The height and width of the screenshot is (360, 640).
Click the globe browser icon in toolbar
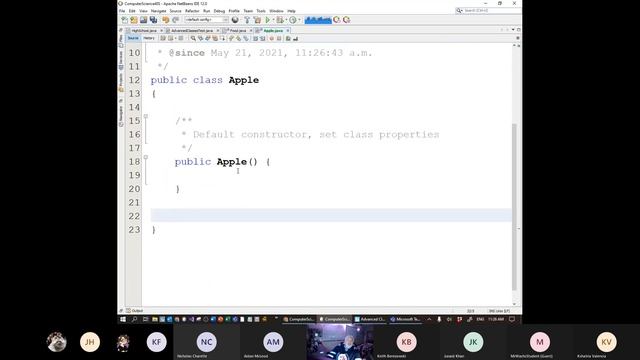235,20
